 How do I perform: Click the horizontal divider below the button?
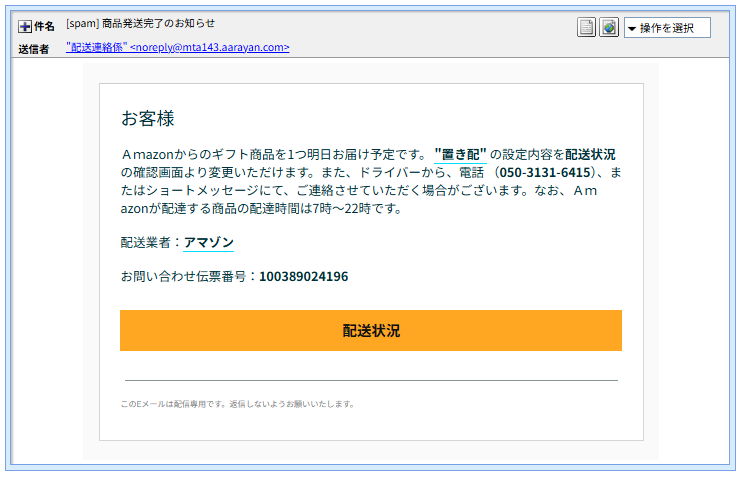click(371, 380)
